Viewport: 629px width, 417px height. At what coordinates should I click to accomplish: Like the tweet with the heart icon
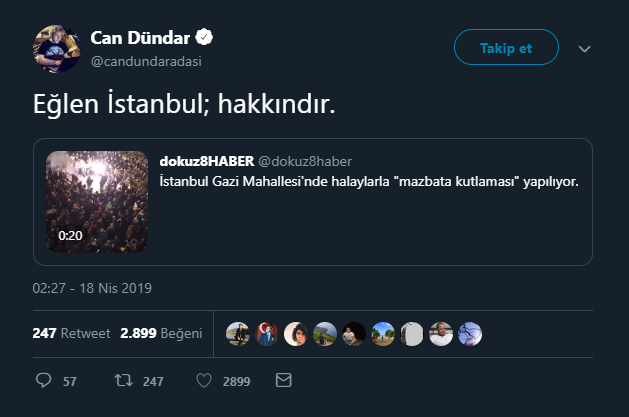pyautogui.click(x=203, y=381)
